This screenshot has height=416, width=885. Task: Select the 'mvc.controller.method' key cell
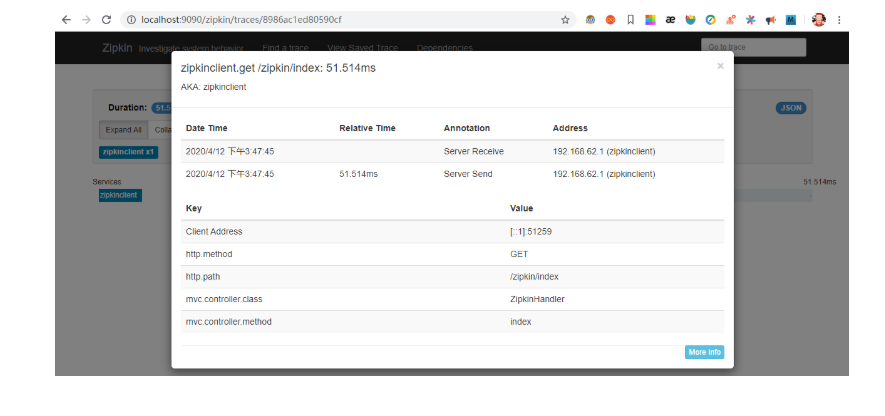pos(229,322)
